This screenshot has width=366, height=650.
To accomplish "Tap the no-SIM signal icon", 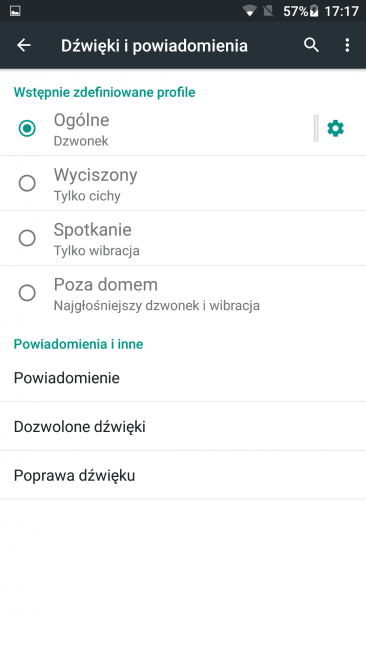I will tap(268, 11).
